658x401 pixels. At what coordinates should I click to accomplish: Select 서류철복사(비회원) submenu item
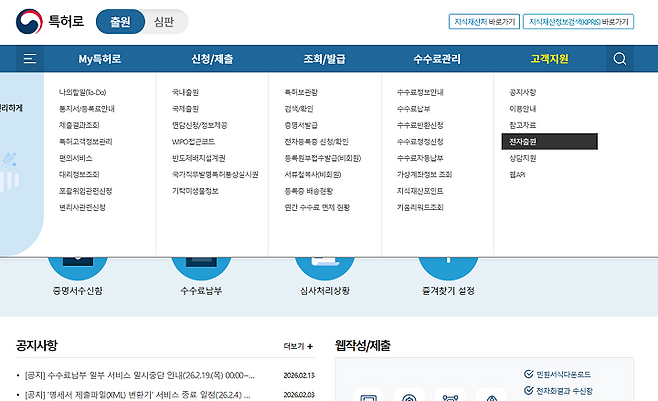[313, 174]
